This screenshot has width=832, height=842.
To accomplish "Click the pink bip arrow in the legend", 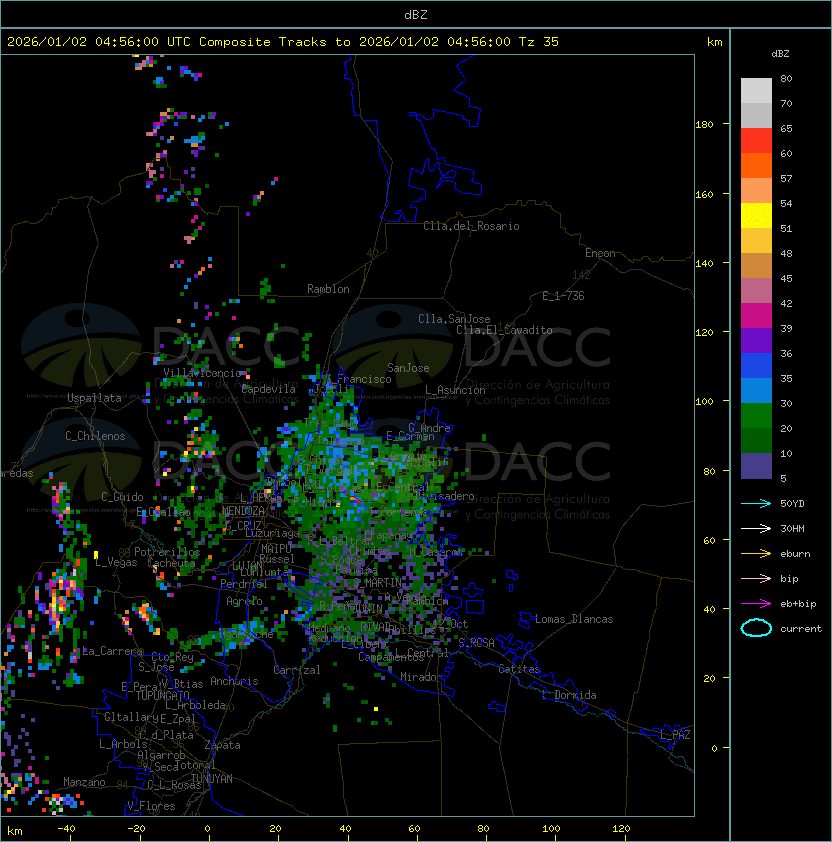I will click(756, 578).
